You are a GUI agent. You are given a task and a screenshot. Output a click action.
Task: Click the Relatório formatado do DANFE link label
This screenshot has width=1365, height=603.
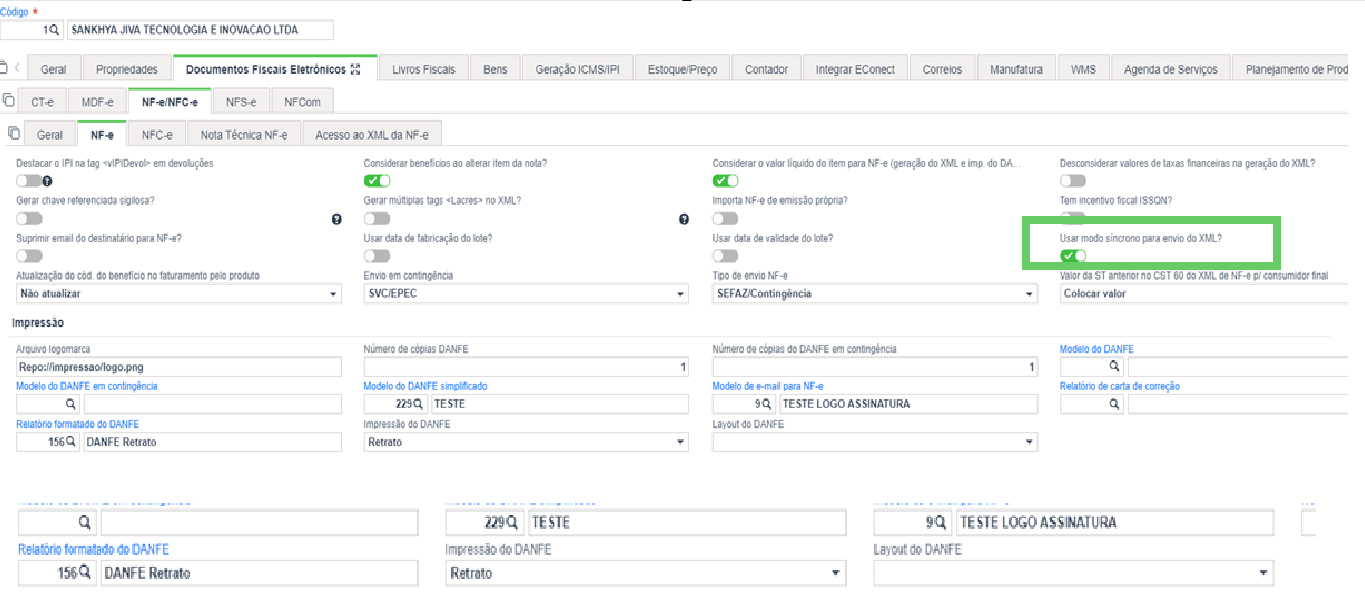tap(75, 424)
